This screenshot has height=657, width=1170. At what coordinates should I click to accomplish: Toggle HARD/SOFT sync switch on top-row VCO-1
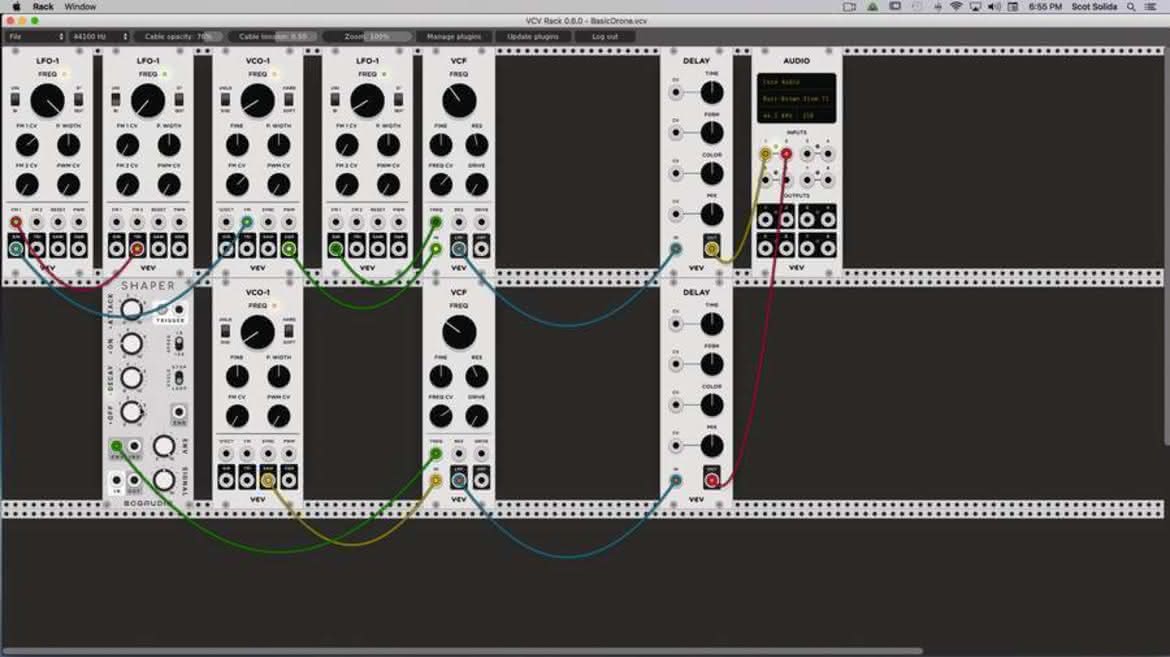289,99
